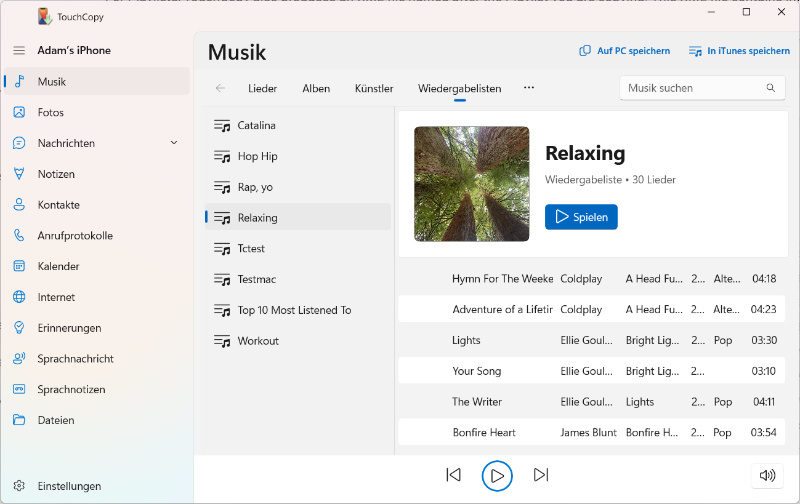
Task: Select the song Your Song
Action: [591, 371]
